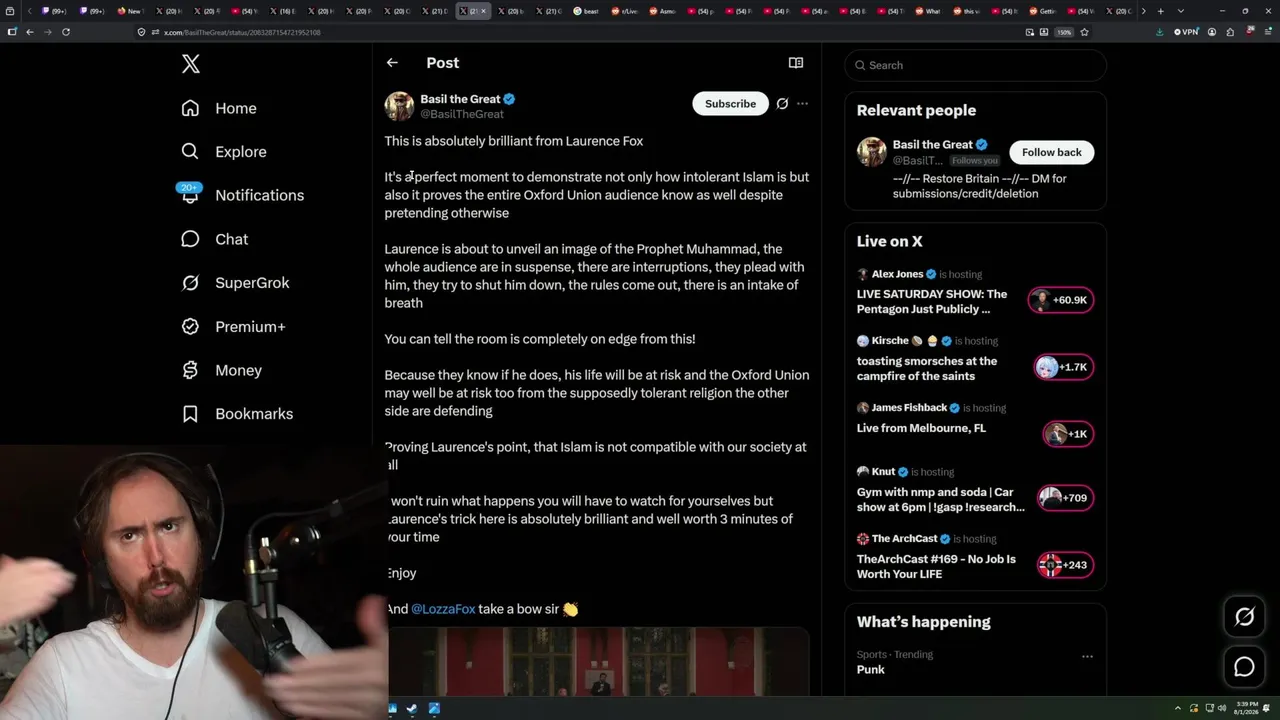Screen dimensions: 1280x720
Task: Open the Money icon in sidebar
Action: (x=190, y=370)
